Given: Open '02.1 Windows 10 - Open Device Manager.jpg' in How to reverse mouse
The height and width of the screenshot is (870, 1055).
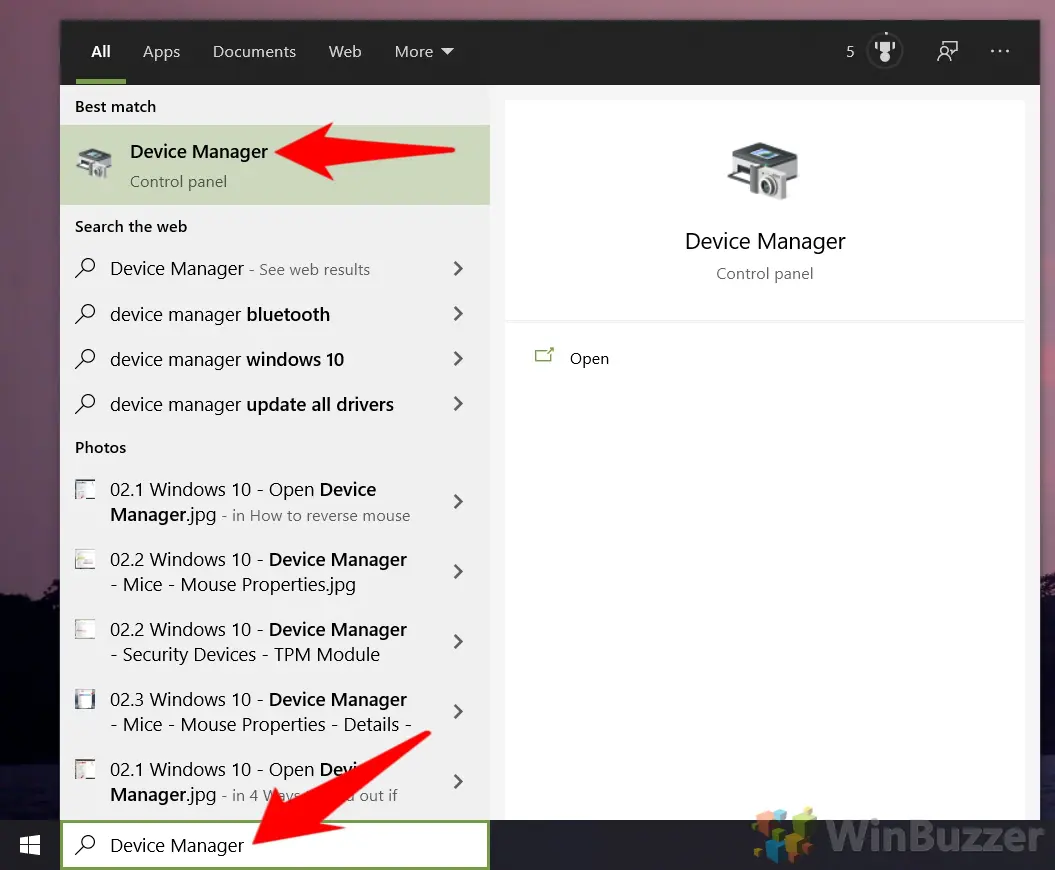Looking at the screenshot, I should (275, 501).
